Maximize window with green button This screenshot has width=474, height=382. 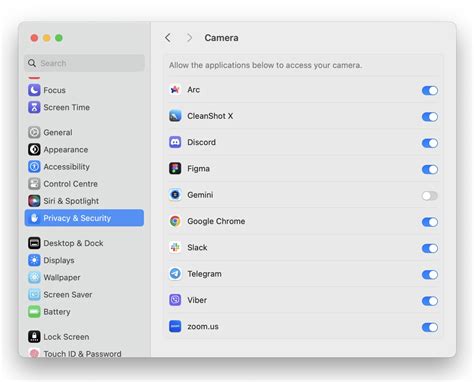point(59,38)
